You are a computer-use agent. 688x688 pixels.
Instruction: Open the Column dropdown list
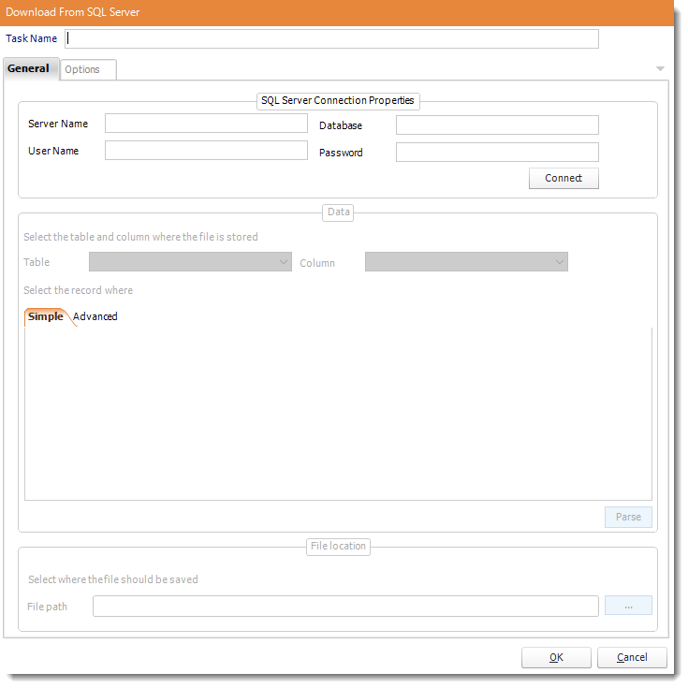466,262
